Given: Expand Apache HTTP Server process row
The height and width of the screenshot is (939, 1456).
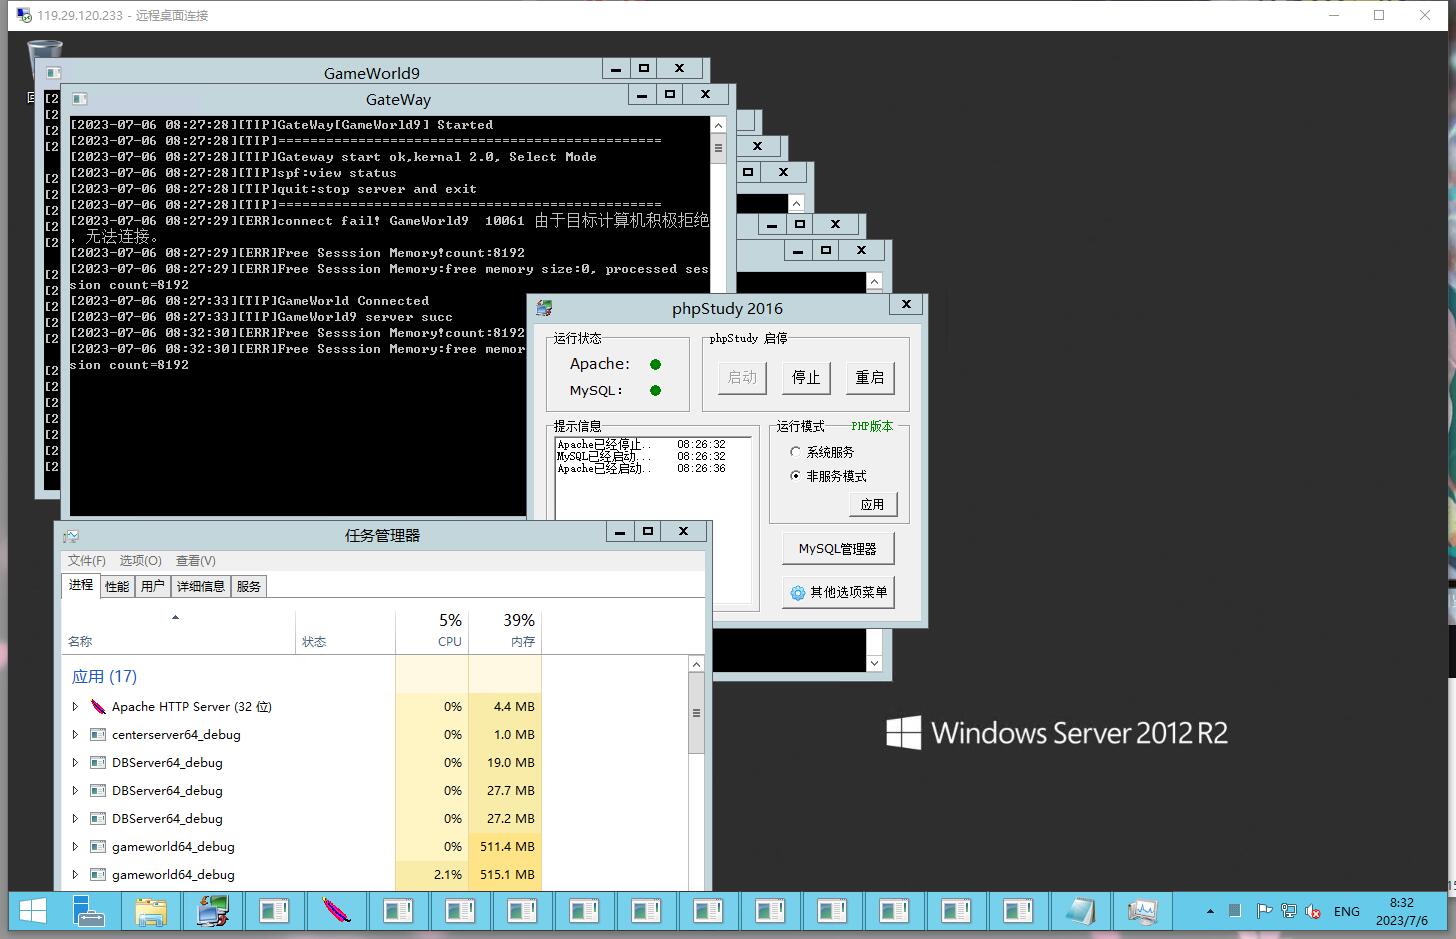Looking at the screenshot, I should click(75, 706).
